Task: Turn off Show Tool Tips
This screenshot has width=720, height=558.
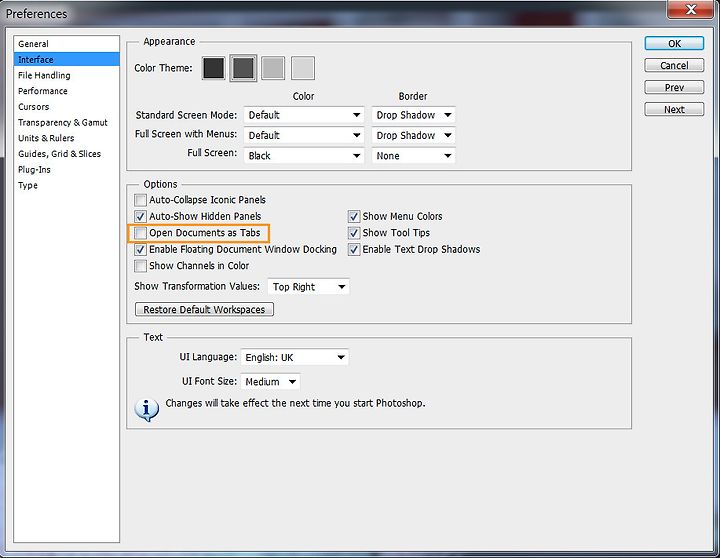Action: [354, 233]
